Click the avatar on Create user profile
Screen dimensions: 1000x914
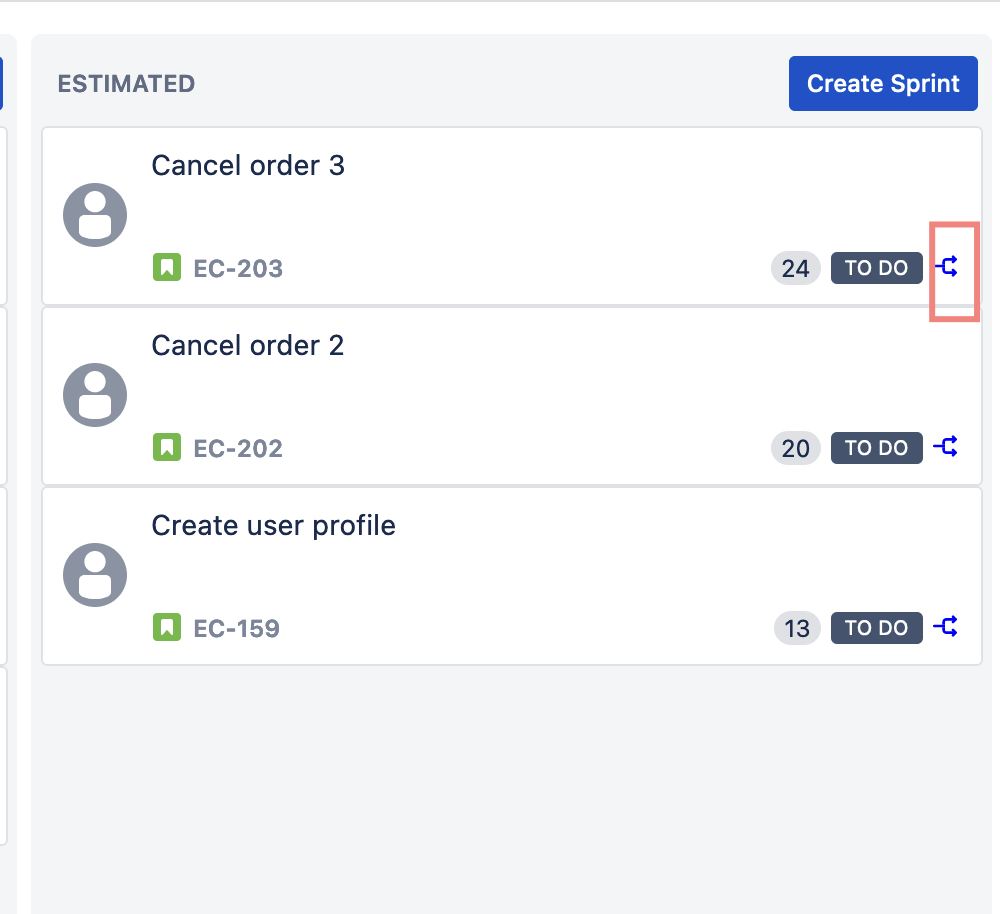pyautogui.click(x=95, y=575)
